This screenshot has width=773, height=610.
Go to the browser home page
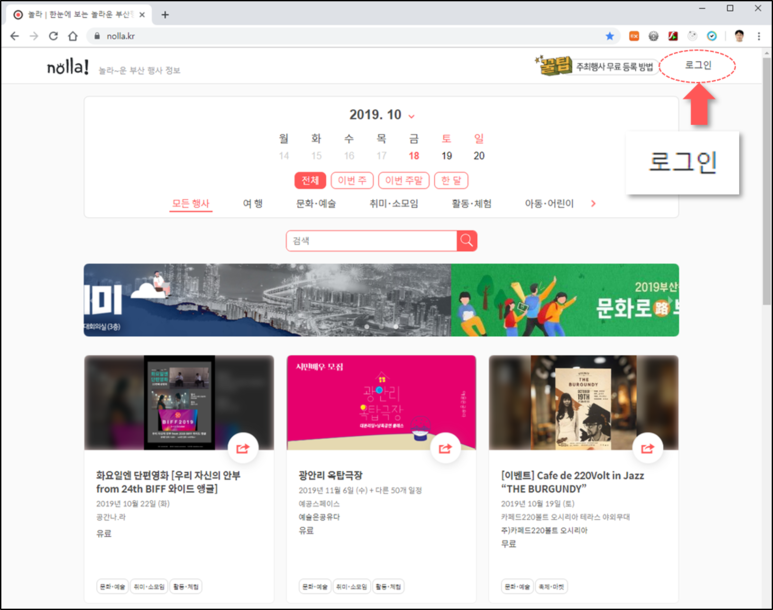(73, 36)
